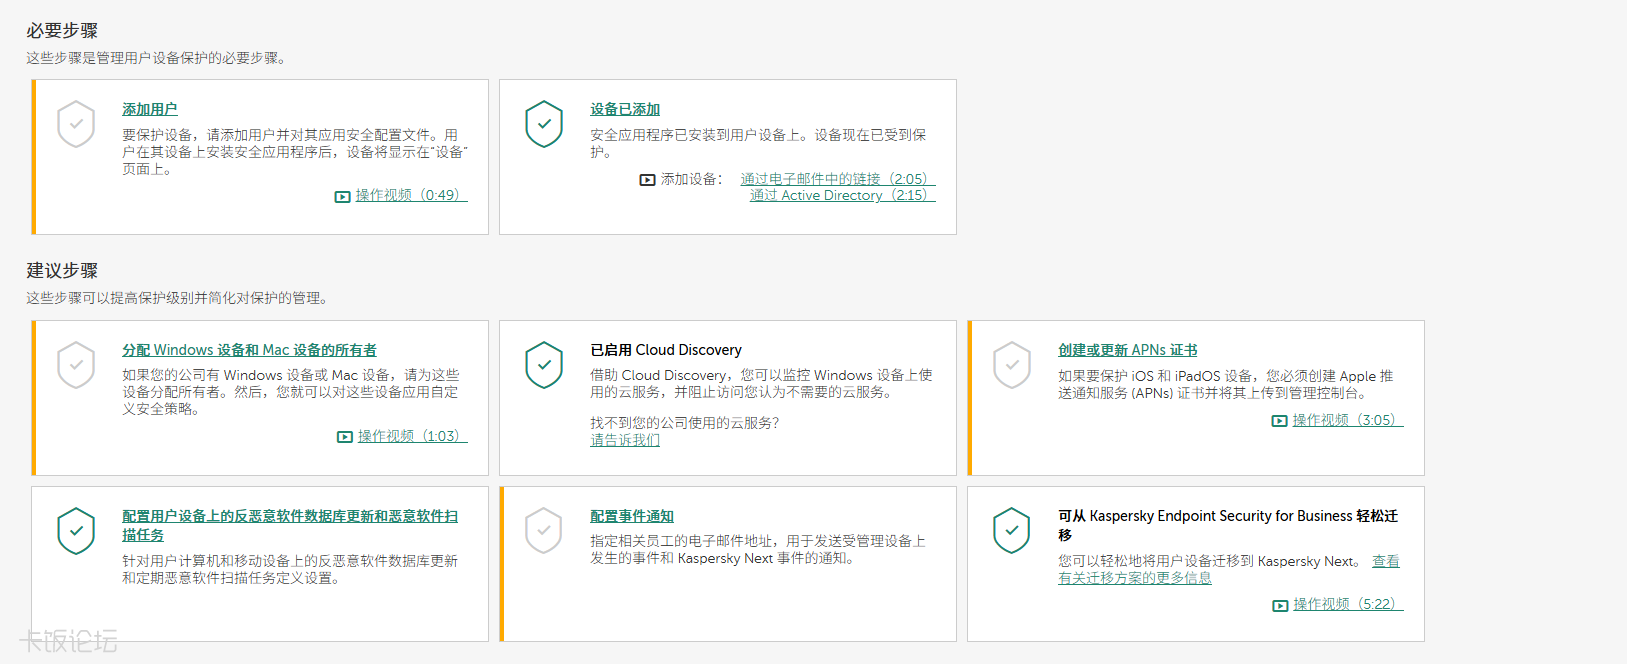
Task: Click the green shield icon in the Kaspersky Endpoint Security 迁移 card
Action: click(x=1012, y=531)
